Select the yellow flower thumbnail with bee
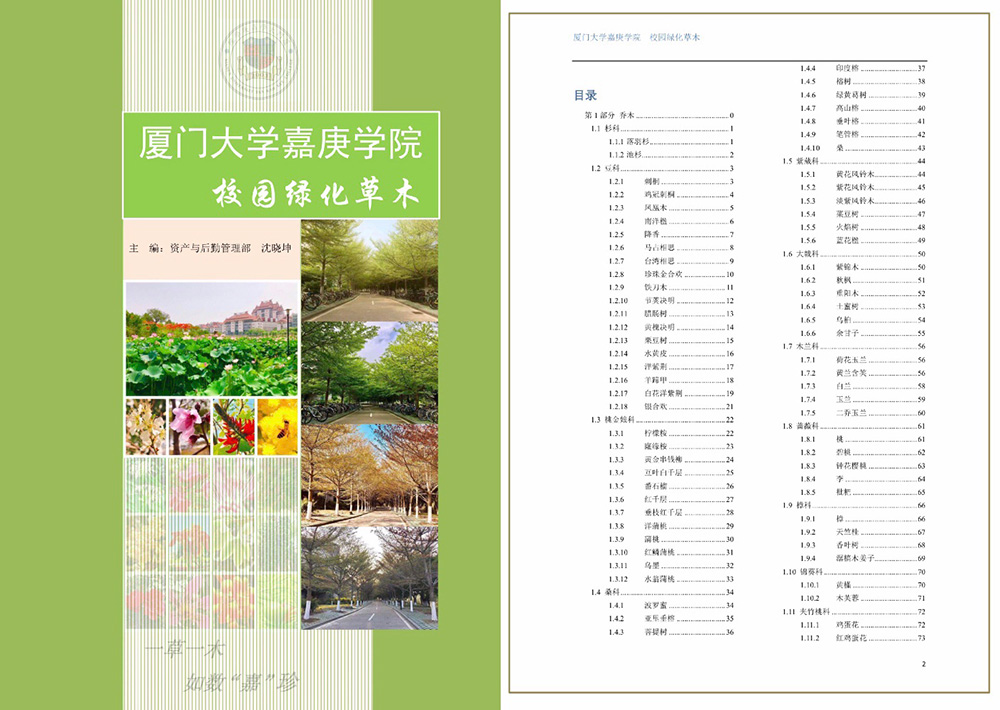This screenshot has width=1000, height=710. pyautogui.click(x=278, y=427)
